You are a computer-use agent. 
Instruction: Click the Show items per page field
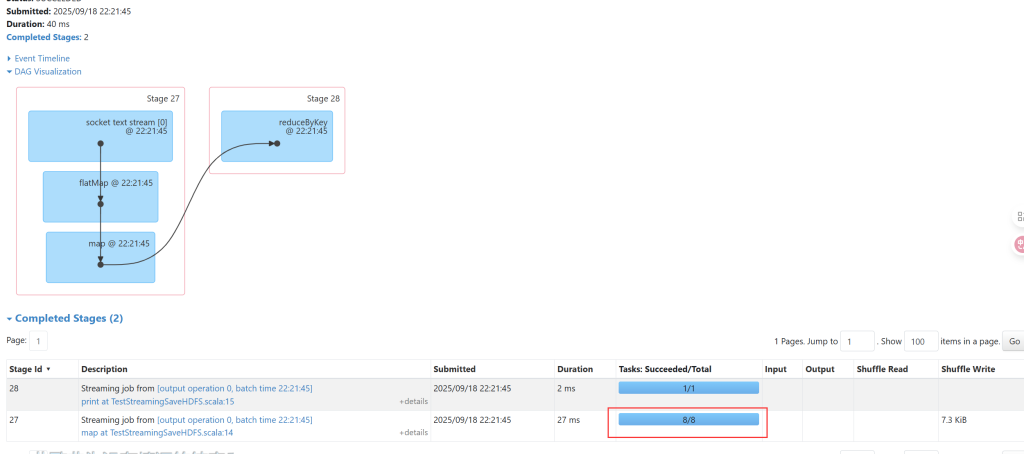pyautogui.click(x=921, y=341)
